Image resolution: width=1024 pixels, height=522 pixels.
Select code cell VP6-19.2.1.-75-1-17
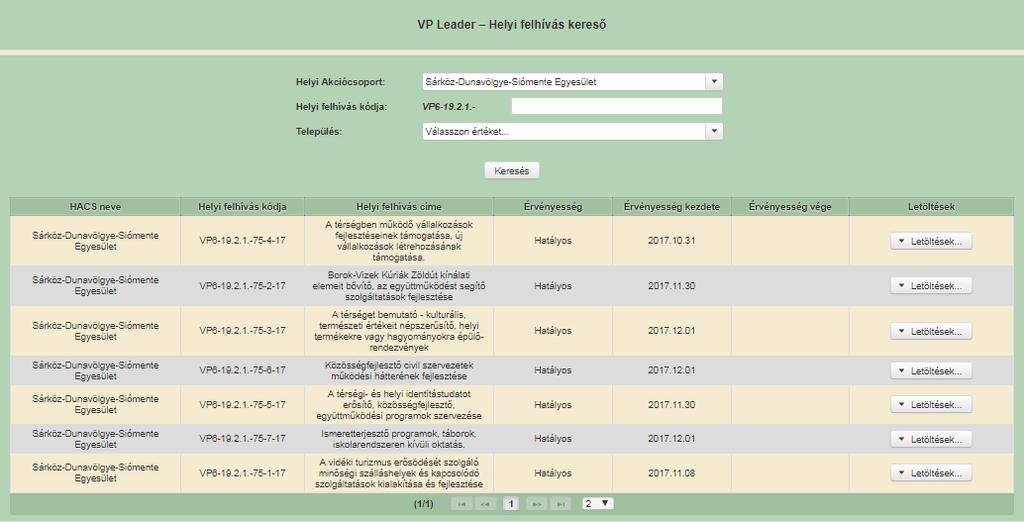click(242, 473)
